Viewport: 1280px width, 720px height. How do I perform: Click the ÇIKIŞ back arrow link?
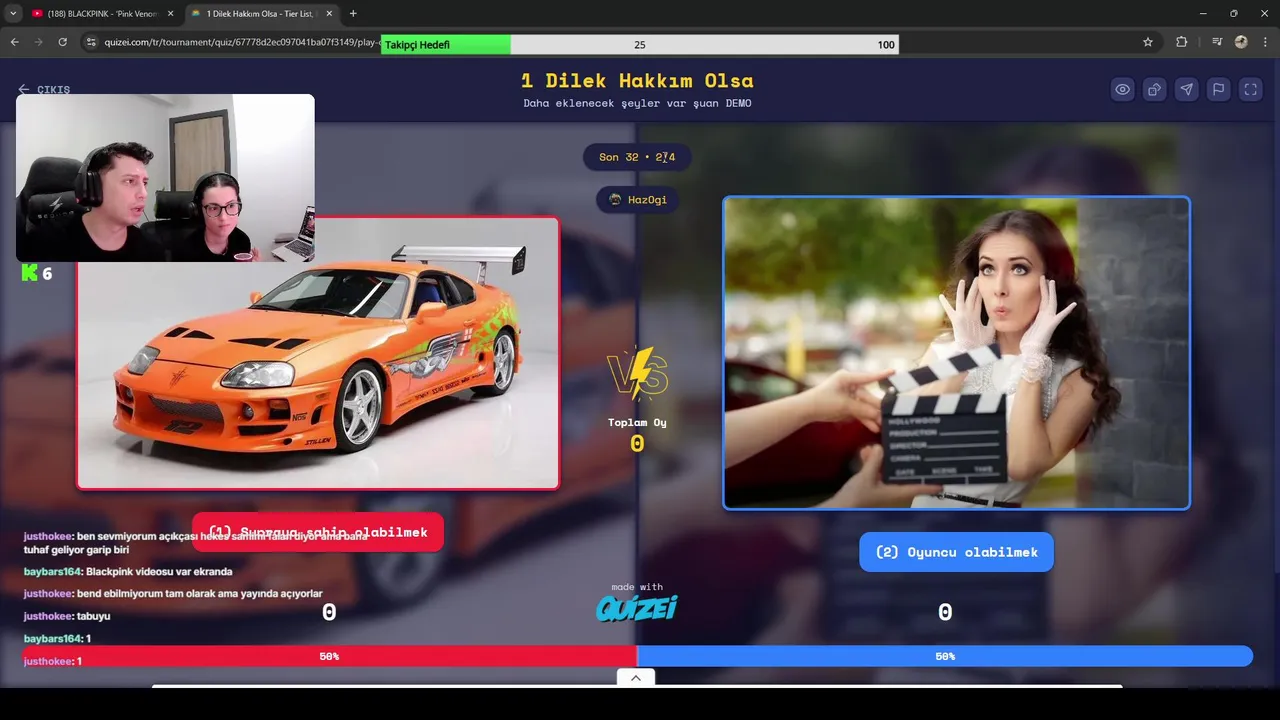(44, 89)
